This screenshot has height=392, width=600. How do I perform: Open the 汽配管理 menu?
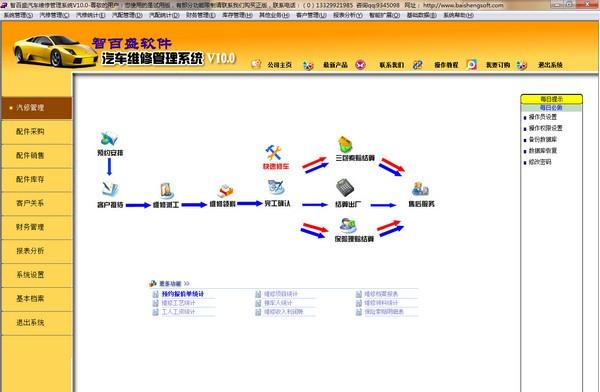coord(127,15)
